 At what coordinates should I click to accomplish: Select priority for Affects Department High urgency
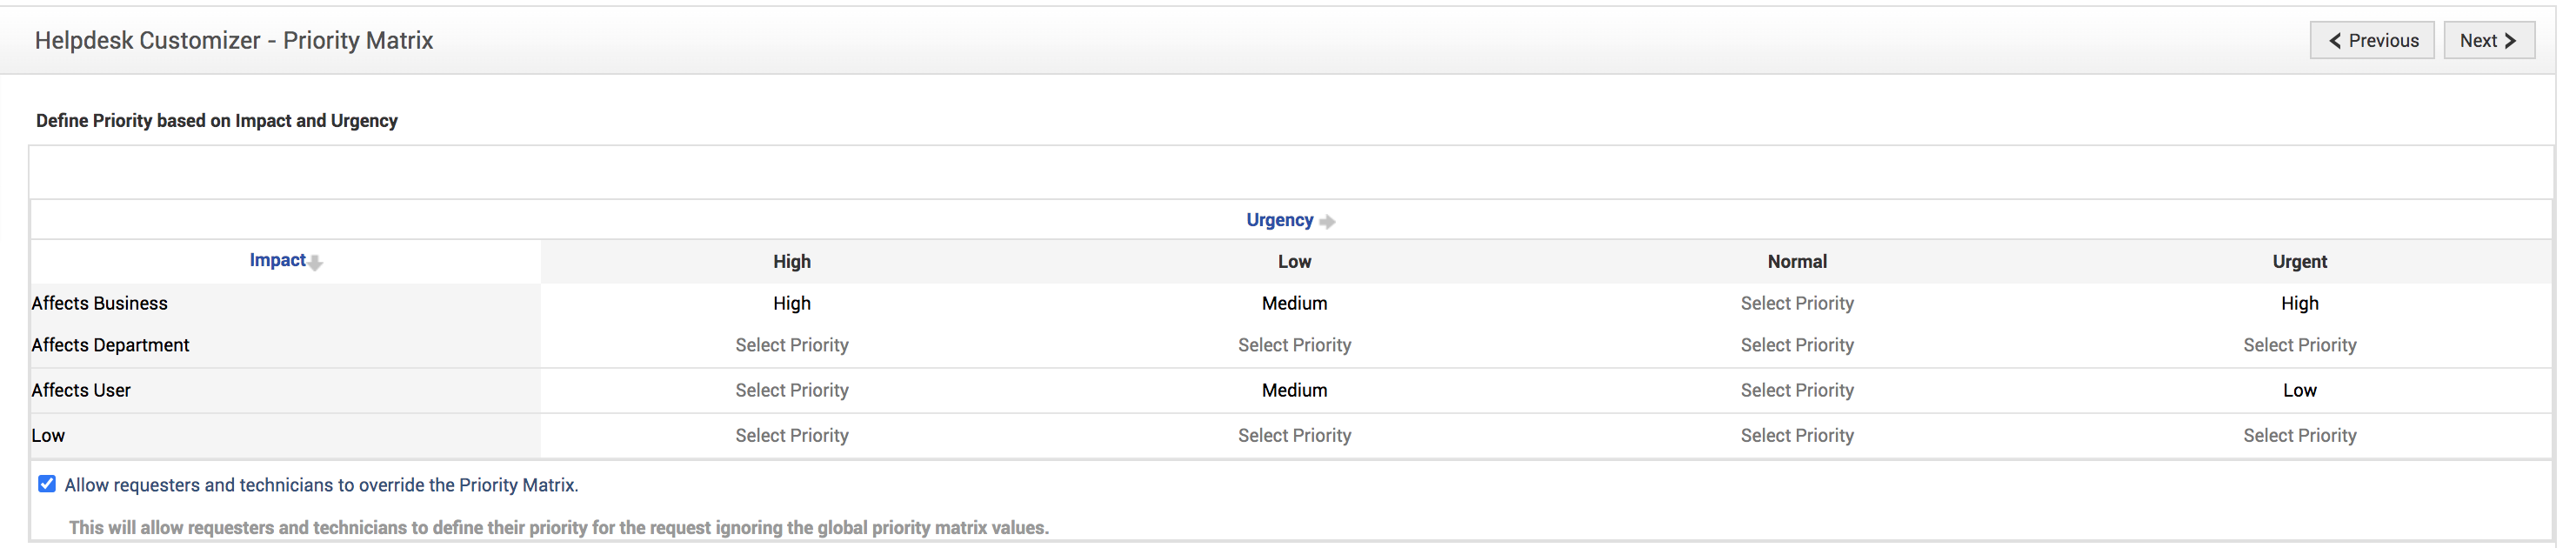pos(791,345)
